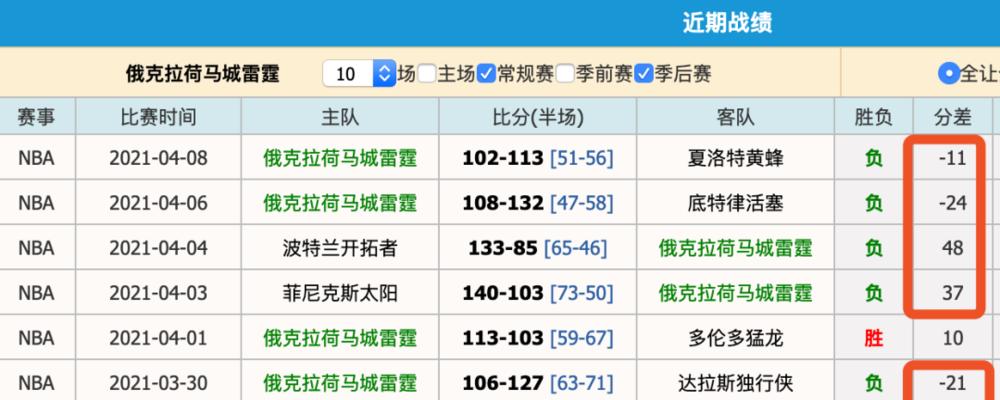Click the 负 result in the 2021-04-08 row
Screen dimensions: 1000x400
874,158
